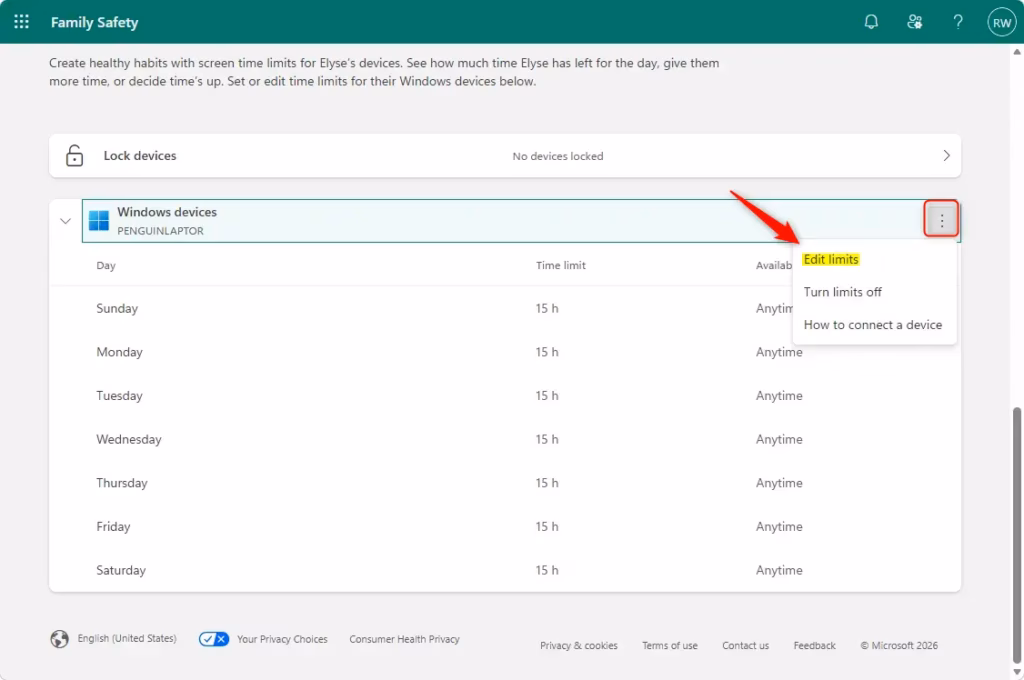Click the Microsoft 2026 copyright text
This screenshot has height=680, width=1024.
[x=899, y=645]
